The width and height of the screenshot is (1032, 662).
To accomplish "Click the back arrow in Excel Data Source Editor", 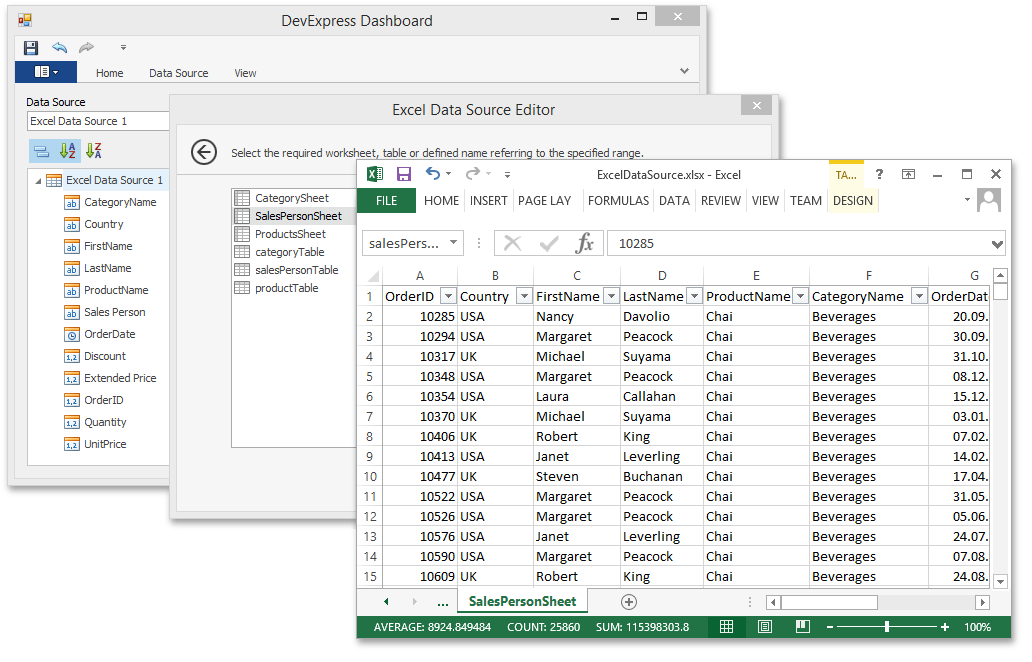I will pos(204,152).
